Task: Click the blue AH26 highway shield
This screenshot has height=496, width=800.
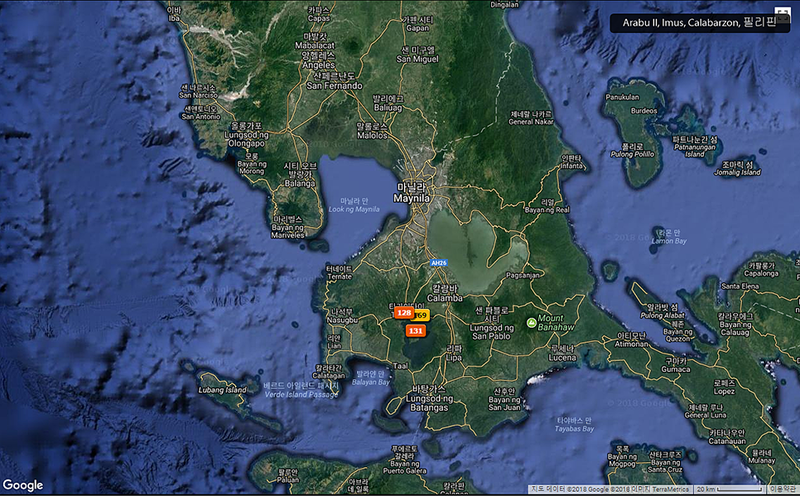Action: tap(439, 263)
